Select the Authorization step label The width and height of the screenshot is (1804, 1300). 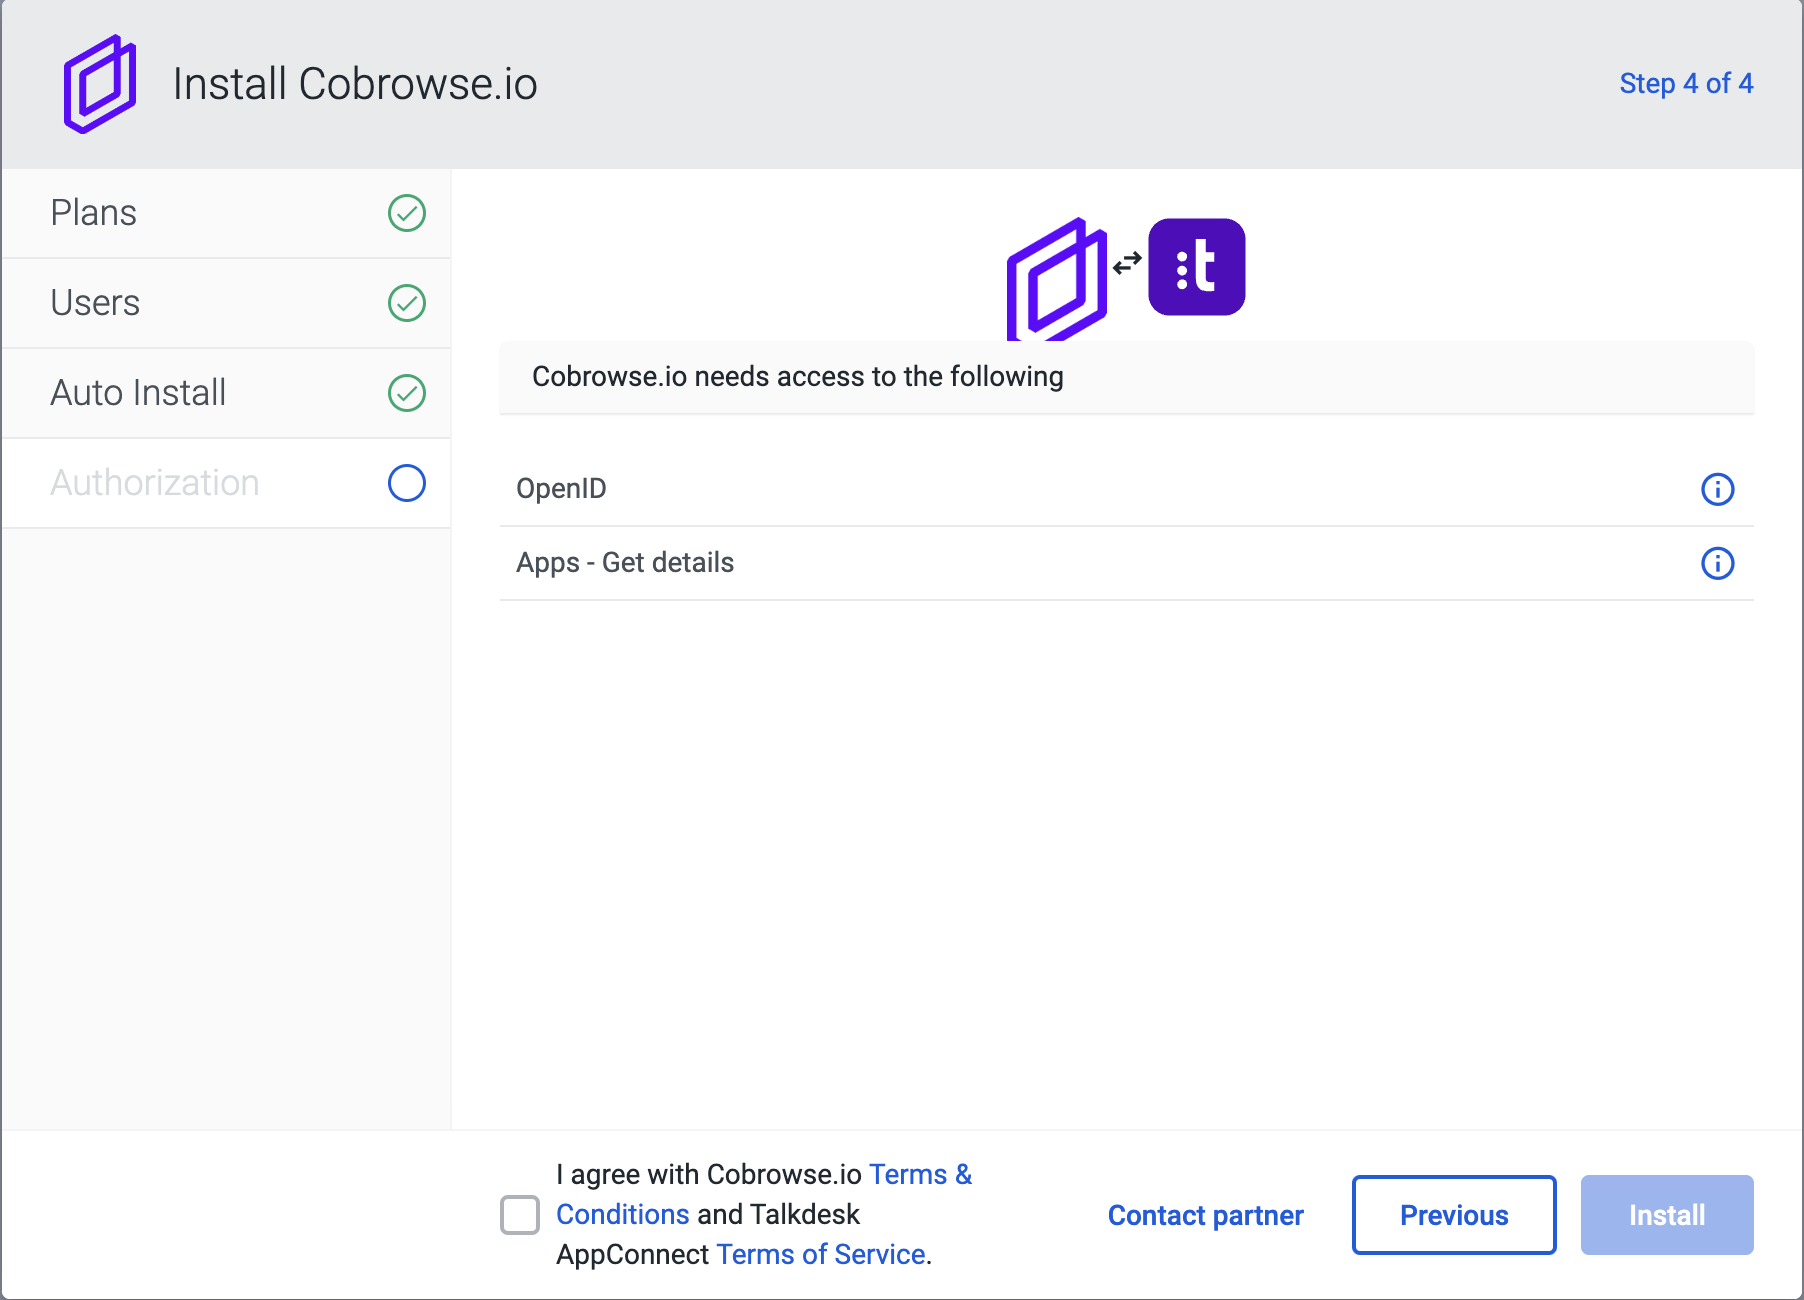(155, 483)
